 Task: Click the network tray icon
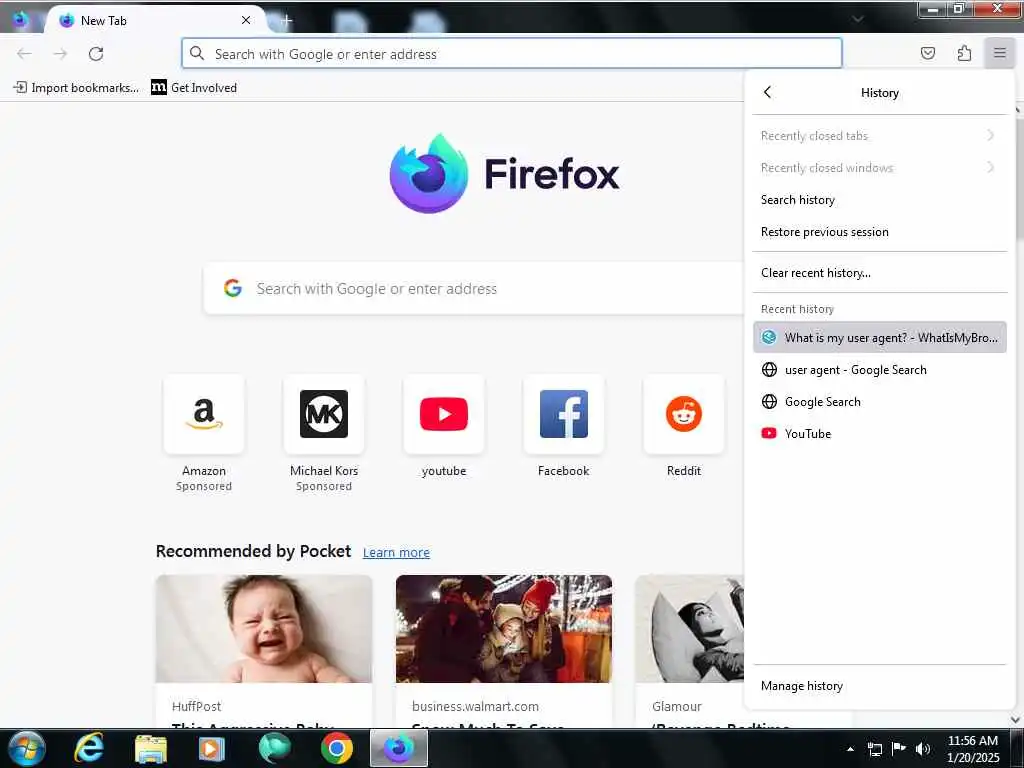click(874, 749)
